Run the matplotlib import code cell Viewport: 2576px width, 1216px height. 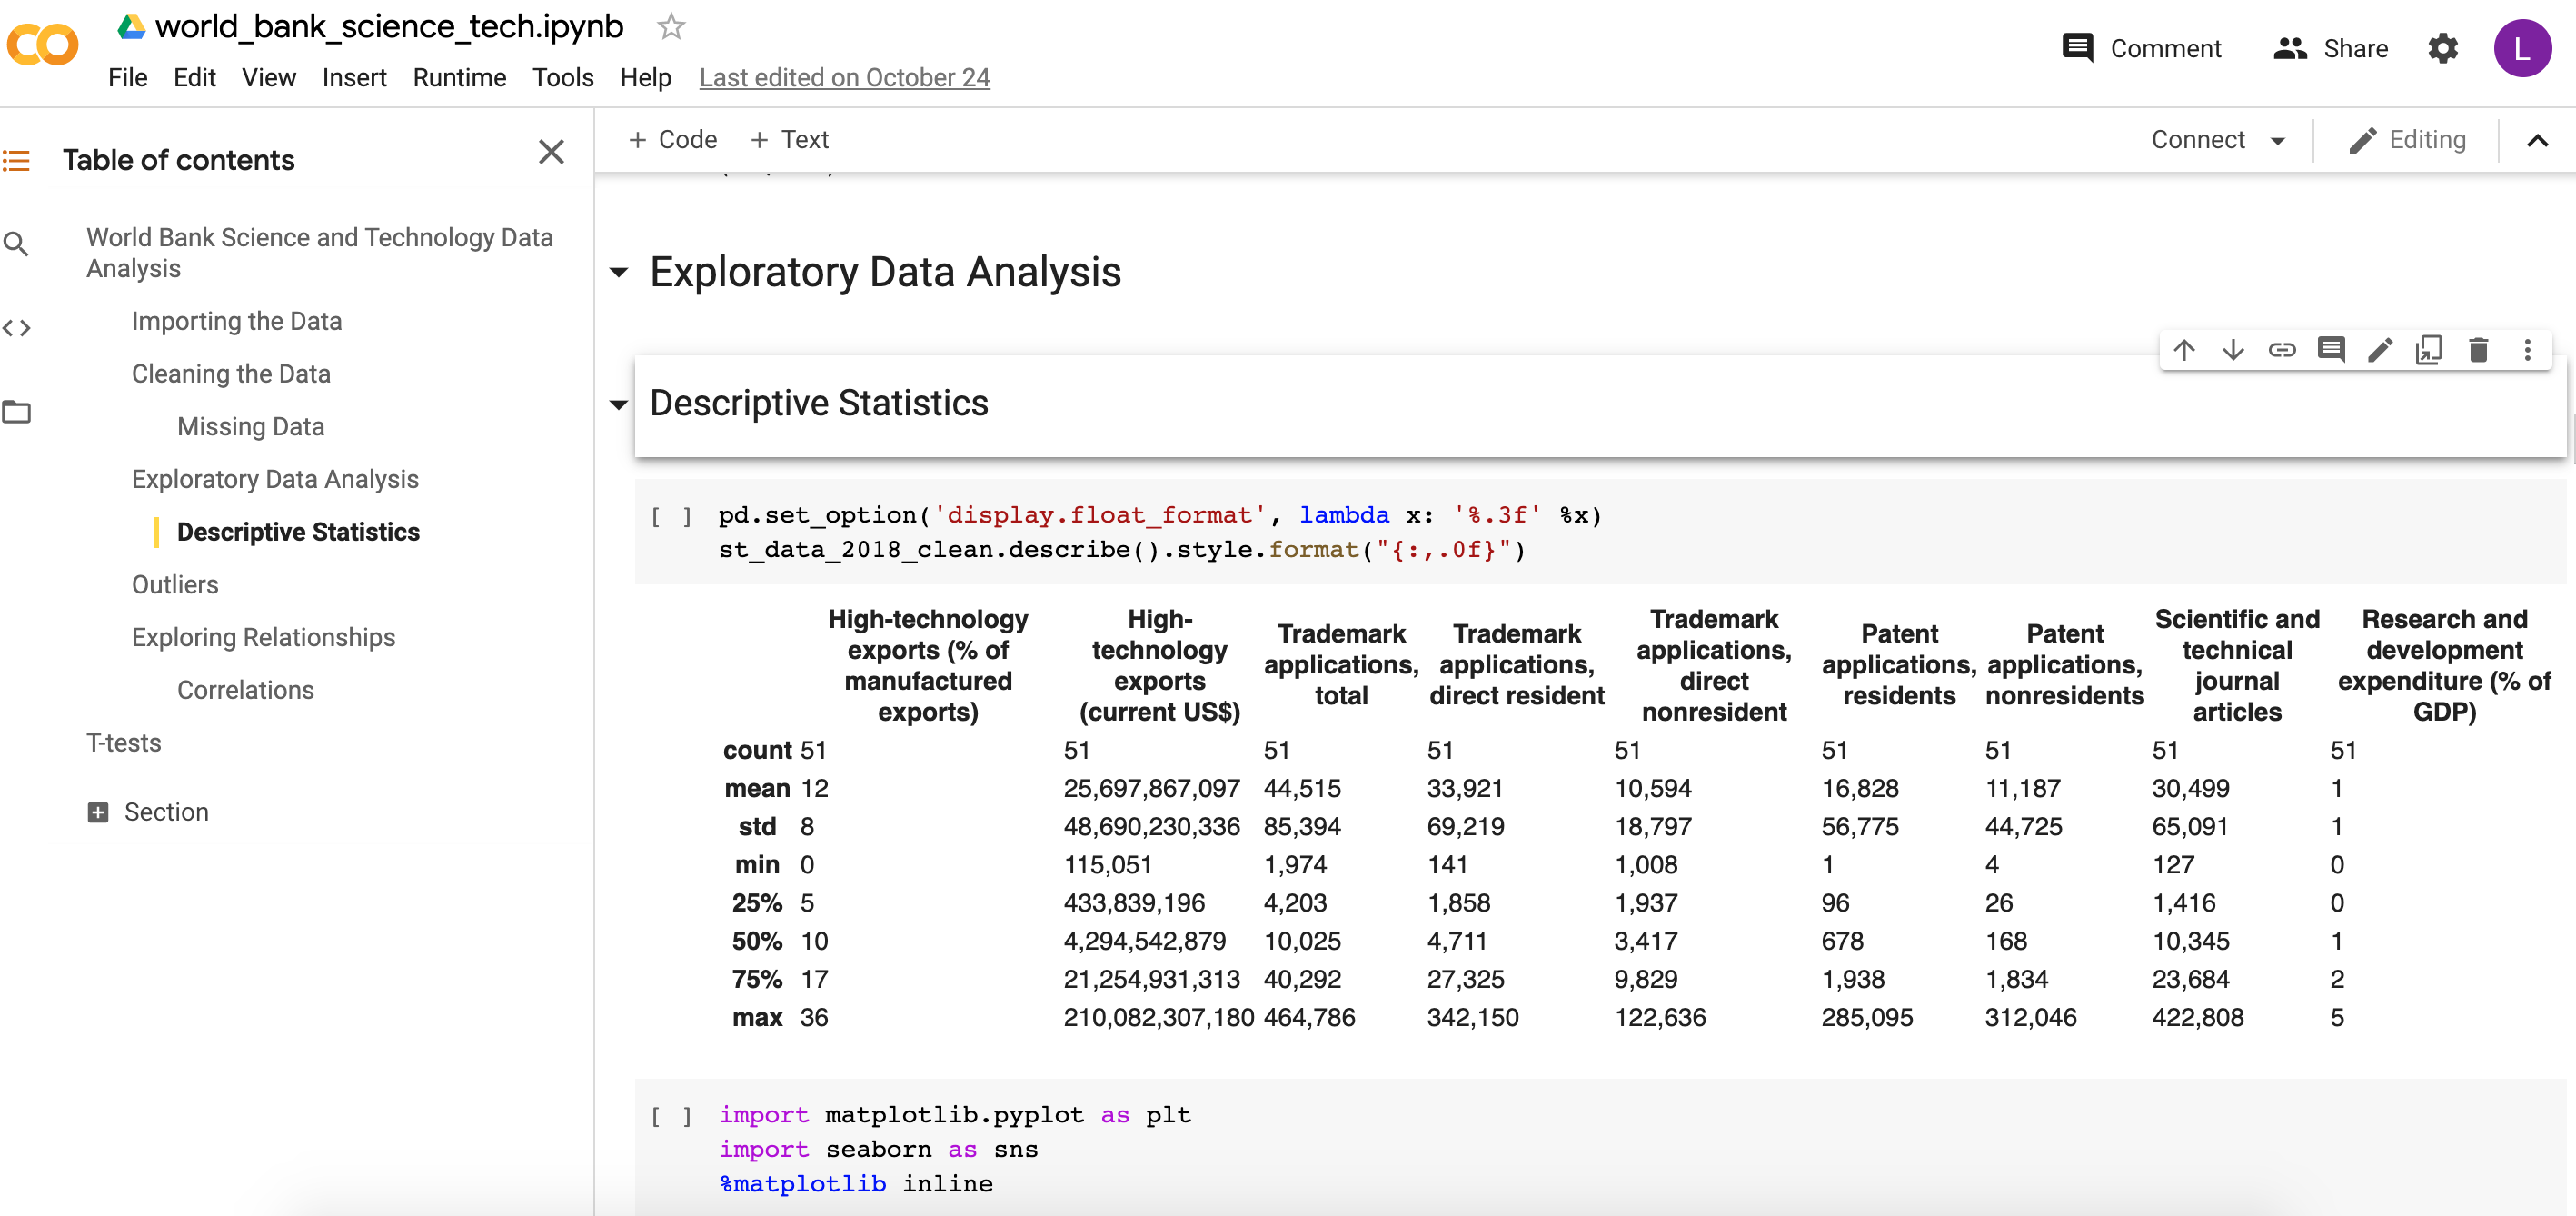coord(671,1116)
